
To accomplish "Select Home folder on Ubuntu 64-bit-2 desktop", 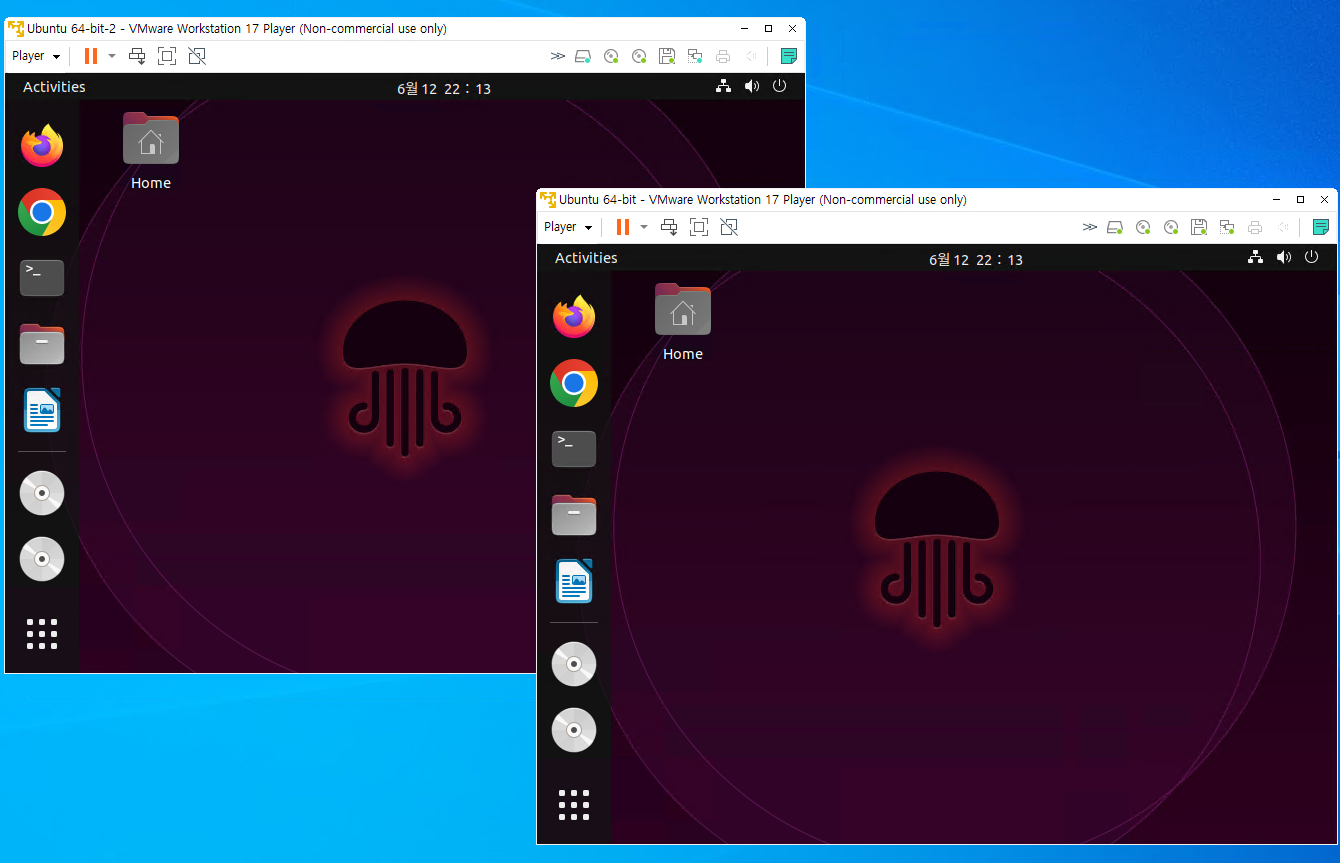I will pyautogui.click(x=151, y=151).
